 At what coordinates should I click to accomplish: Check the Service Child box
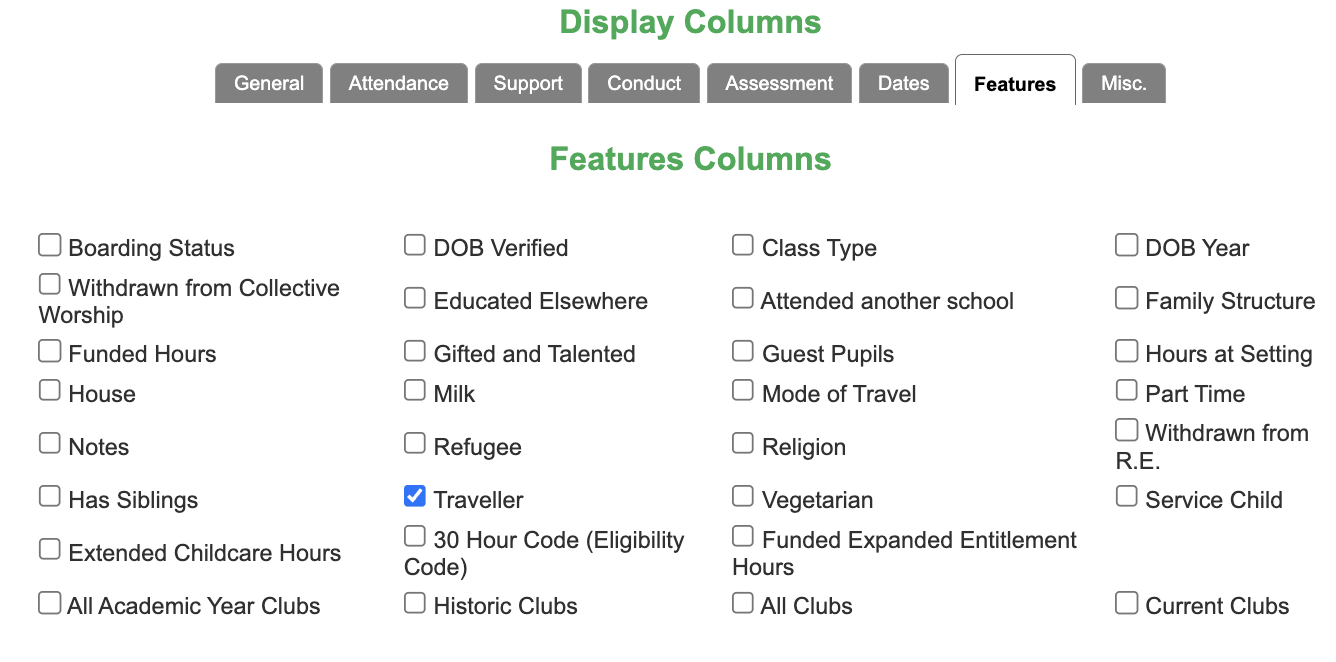(1127, 496)
